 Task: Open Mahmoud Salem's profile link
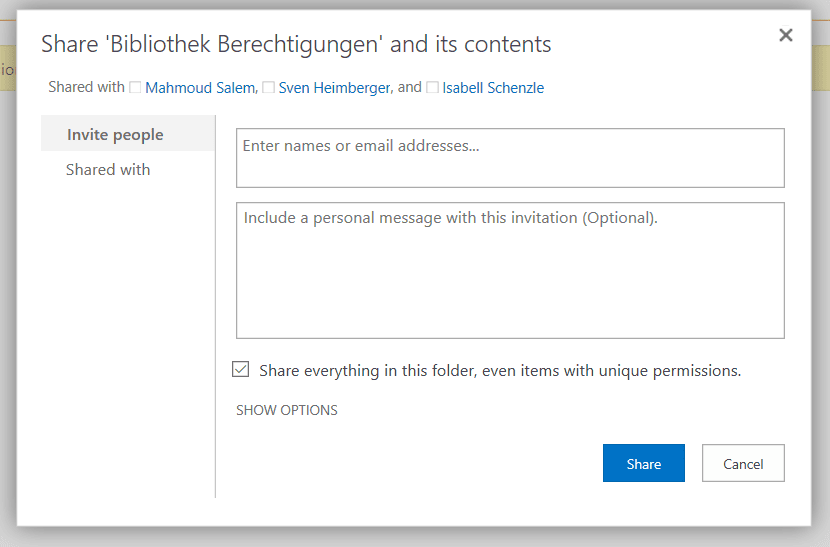coord(200,88)
